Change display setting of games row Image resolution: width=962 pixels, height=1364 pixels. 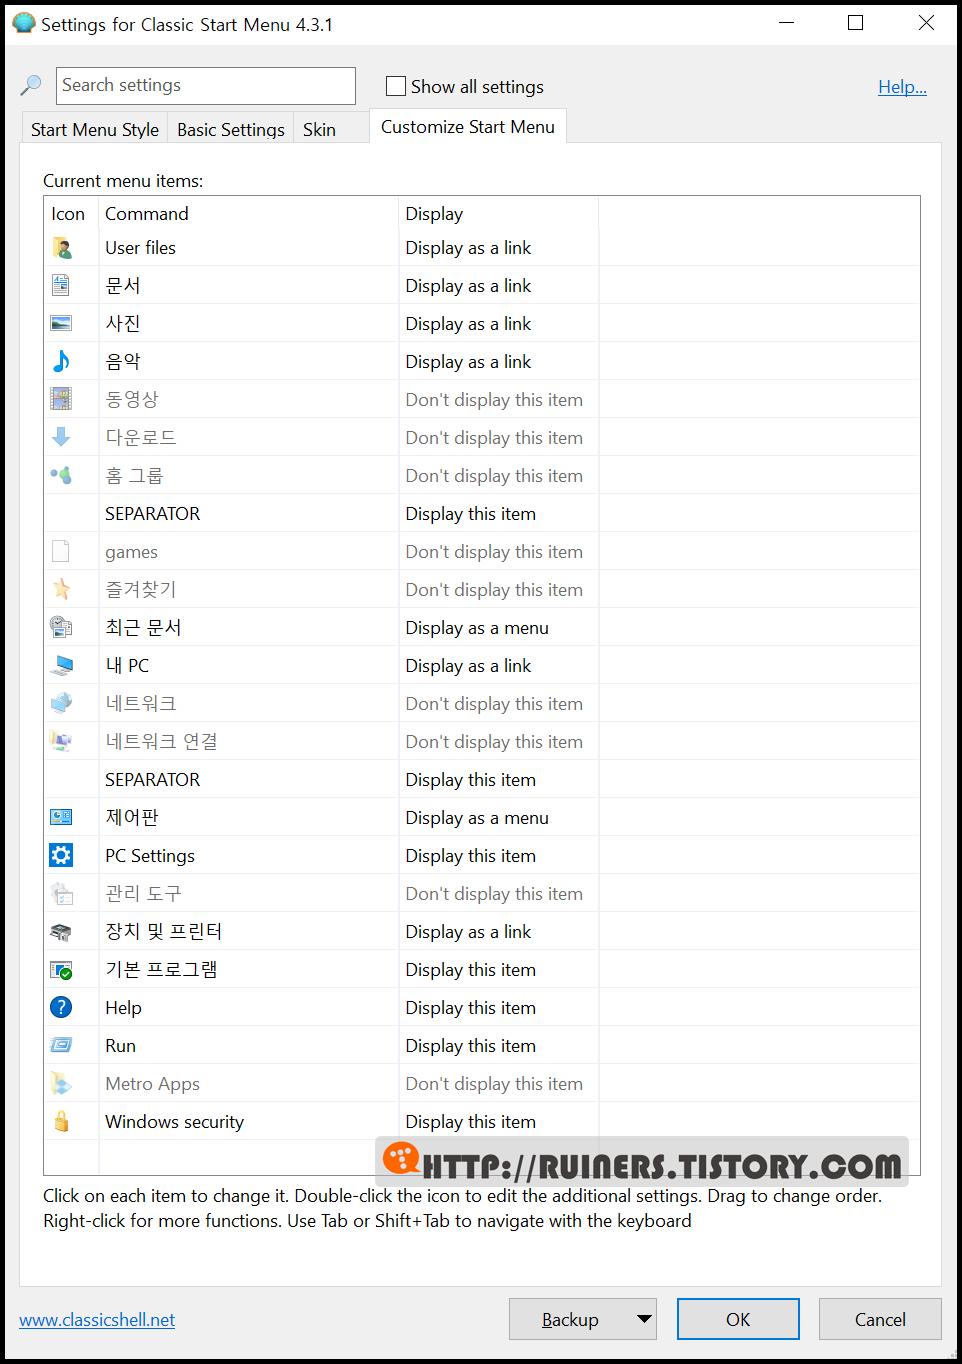tap(494, 552)
